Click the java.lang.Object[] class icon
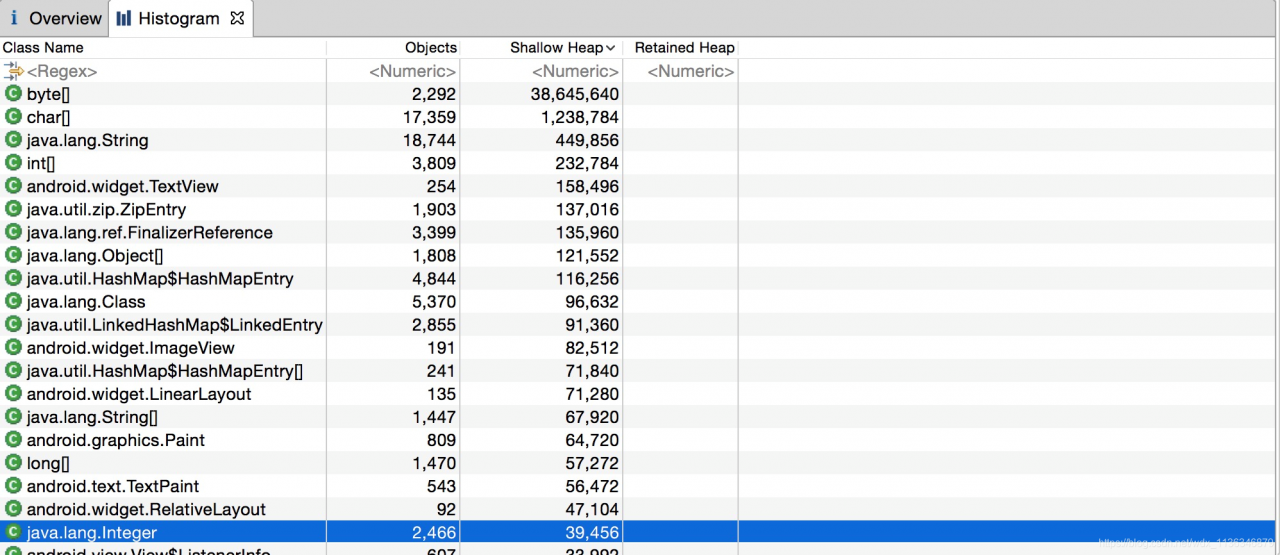The width and height of the screenshot is (1280, 555). coord(13,255)
